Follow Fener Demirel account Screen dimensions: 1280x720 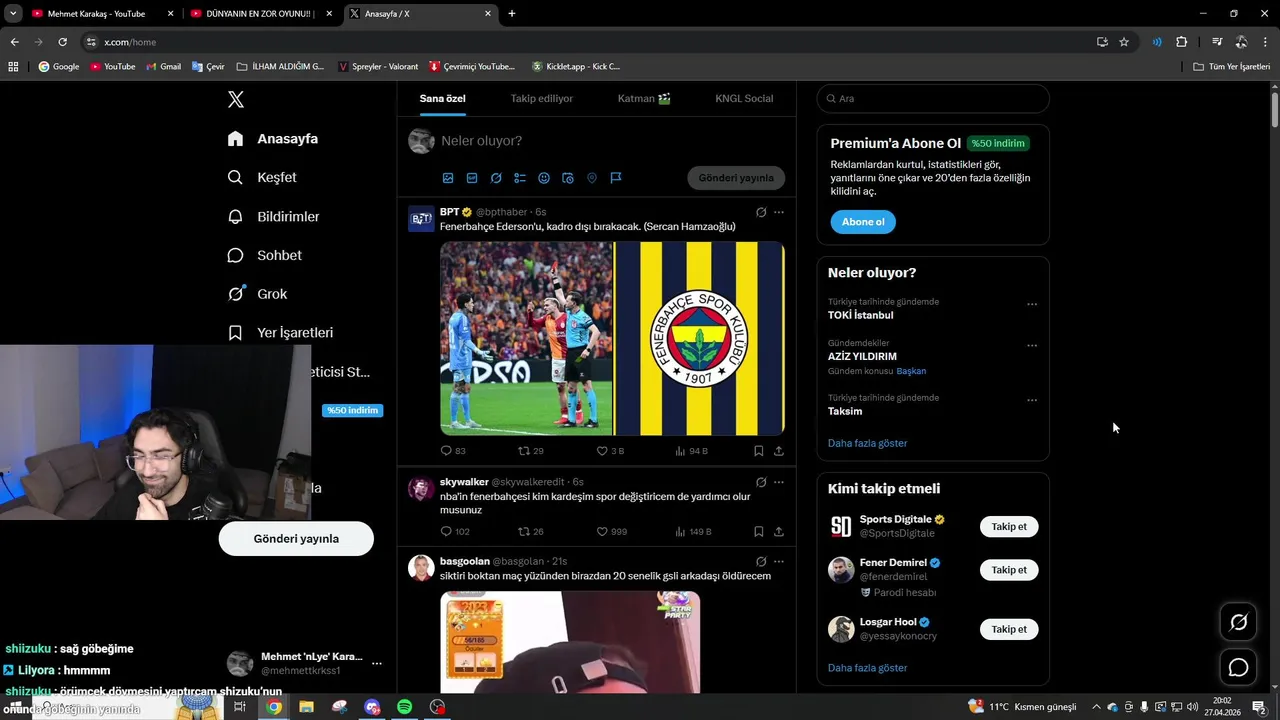(1009, 570)
